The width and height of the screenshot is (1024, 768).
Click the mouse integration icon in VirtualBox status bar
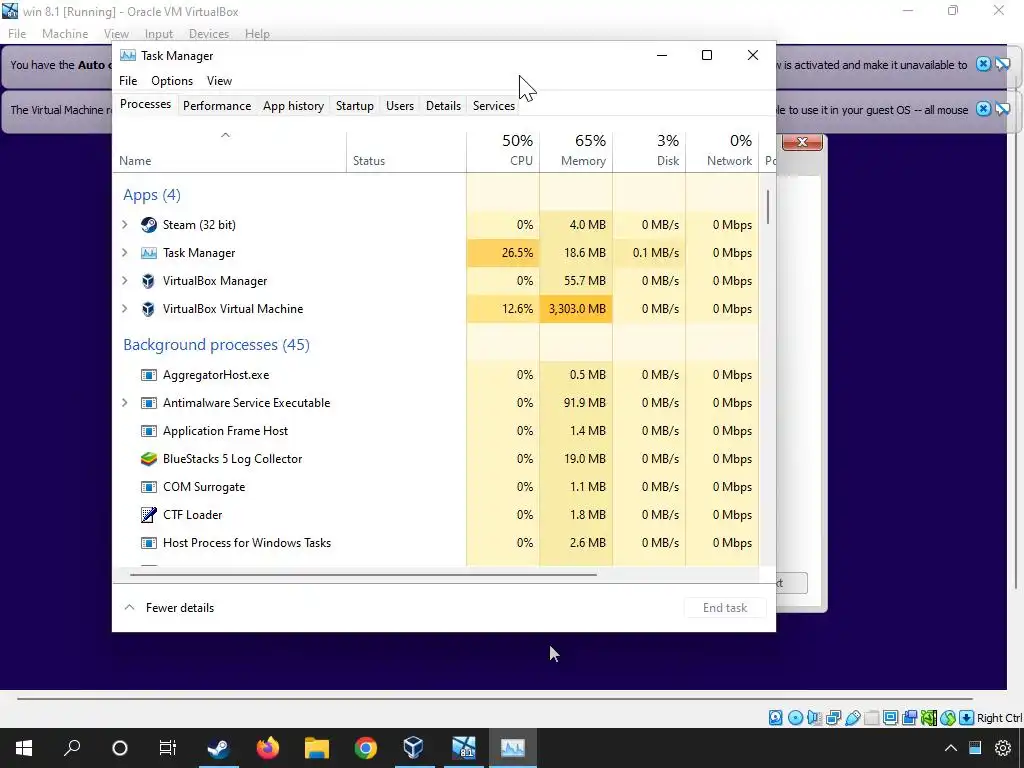(x=948, y=718)
